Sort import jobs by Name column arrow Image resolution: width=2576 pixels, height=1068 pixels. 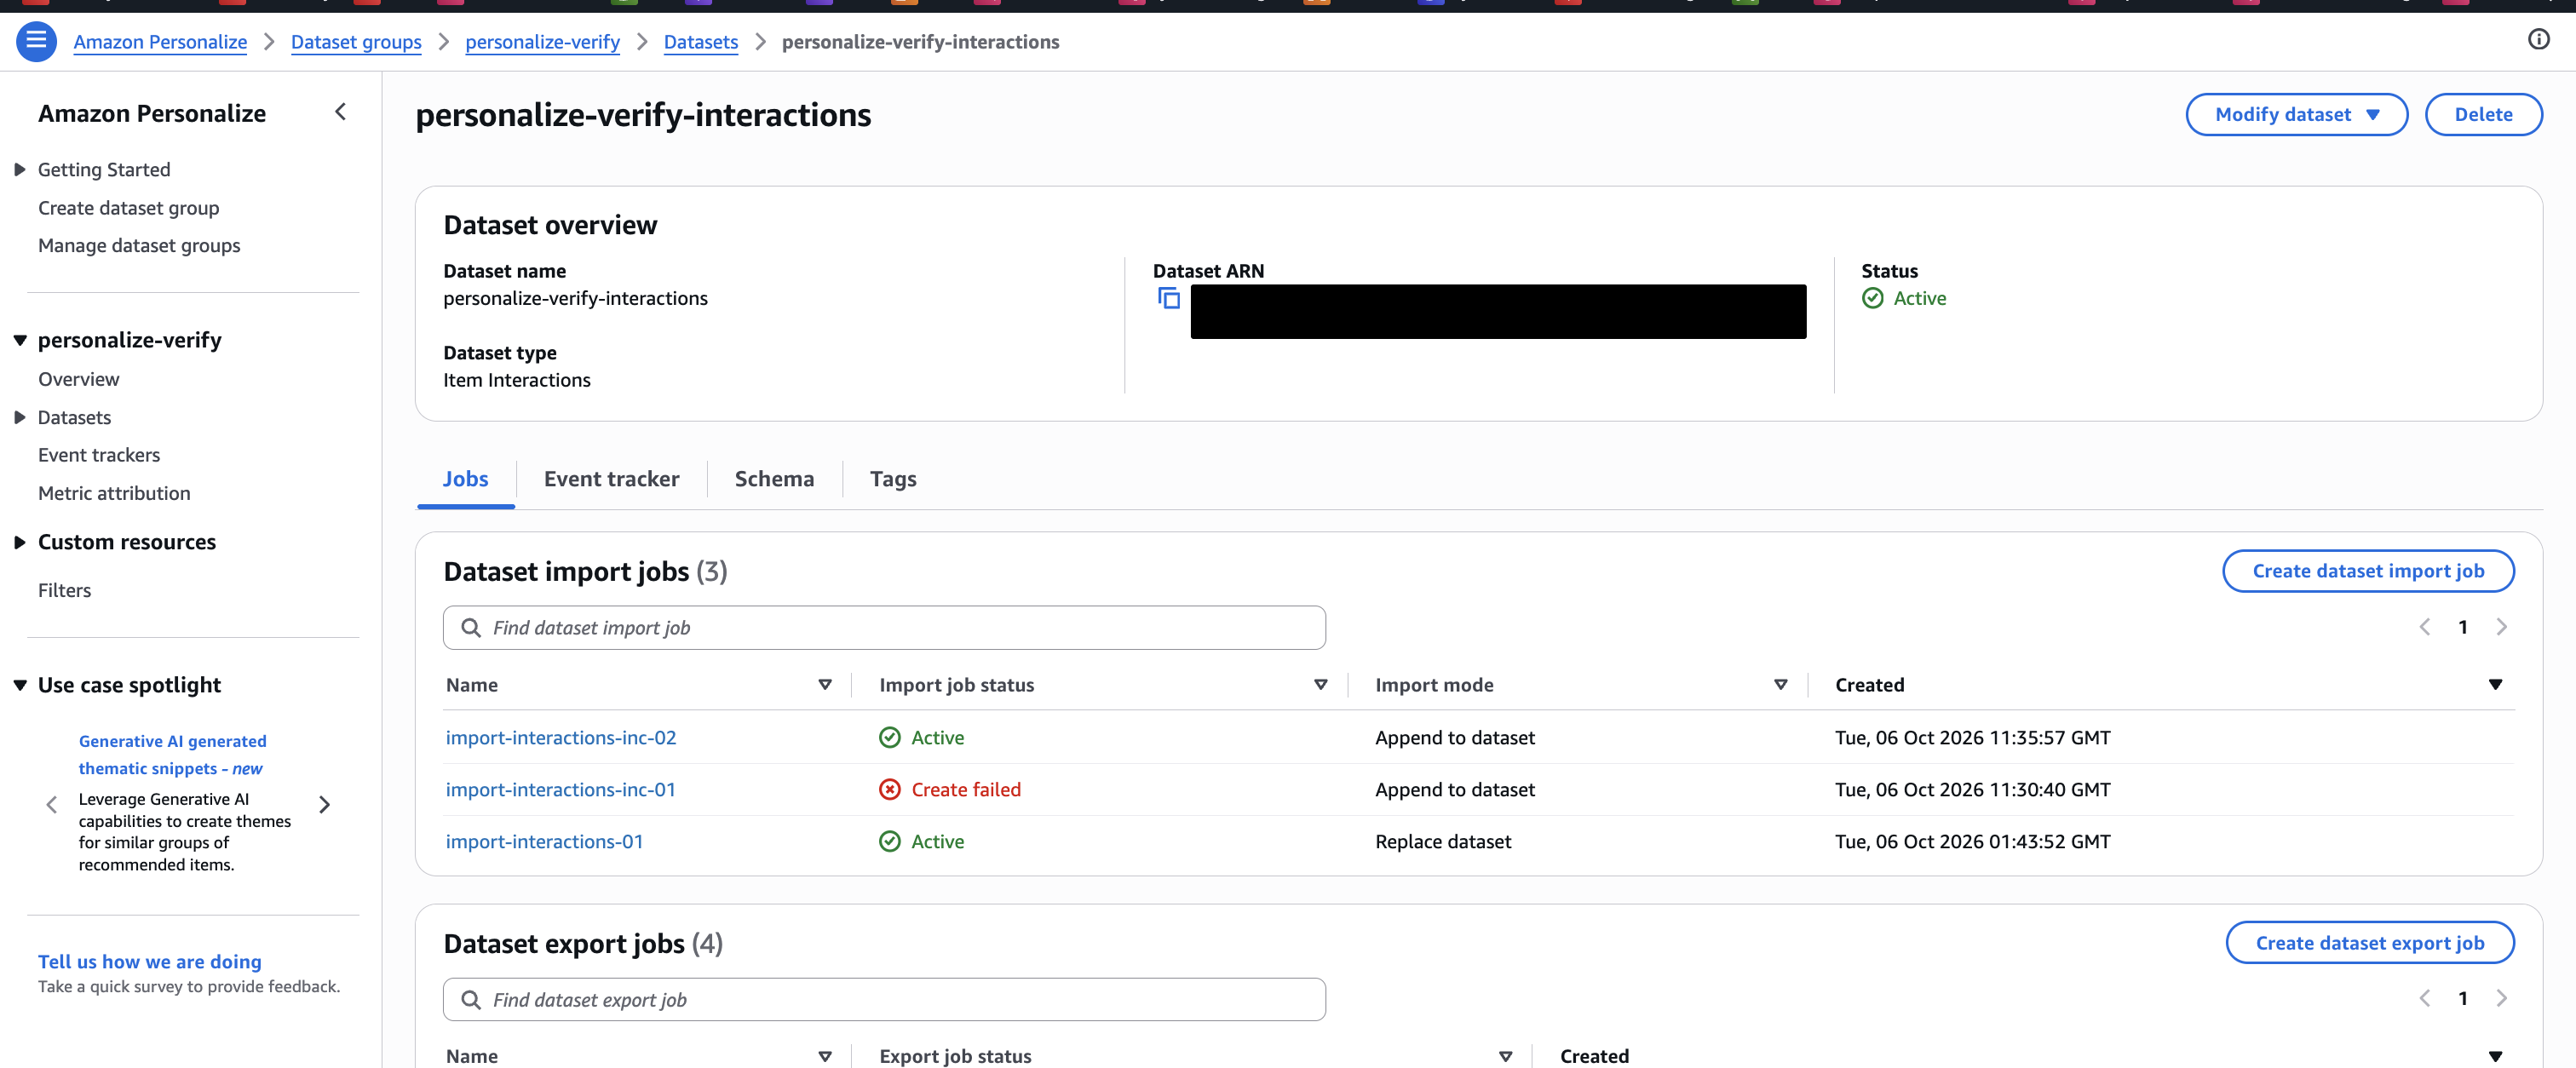(x=825, y=685)
